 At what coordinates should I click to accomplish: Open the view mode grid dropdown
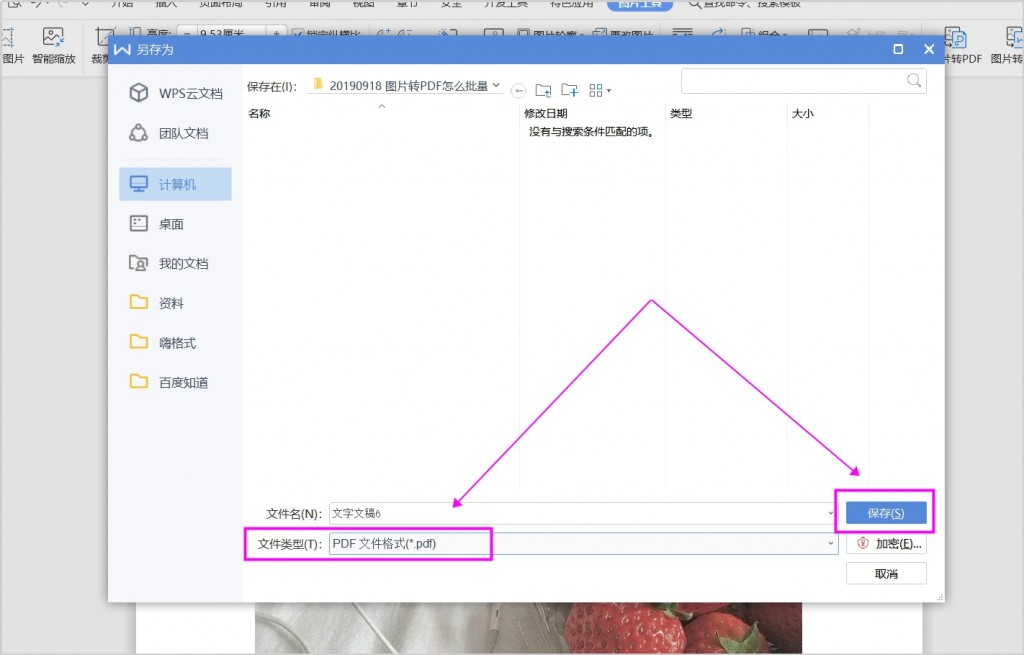[x=600, y=90]
